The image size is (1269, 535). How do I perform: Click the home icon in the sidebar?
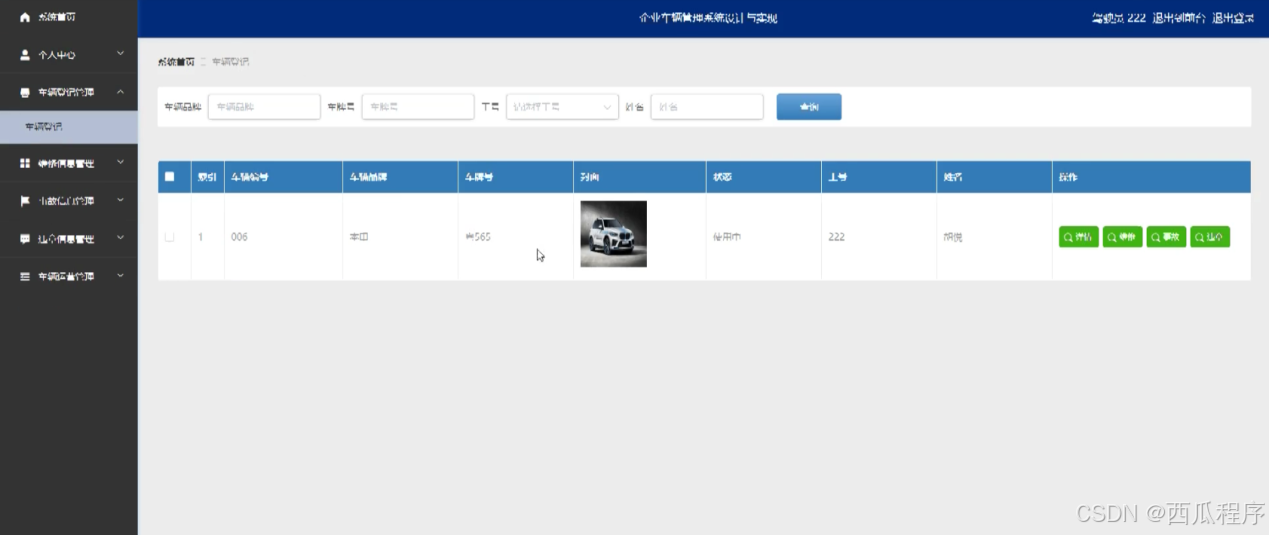(25, 17)
